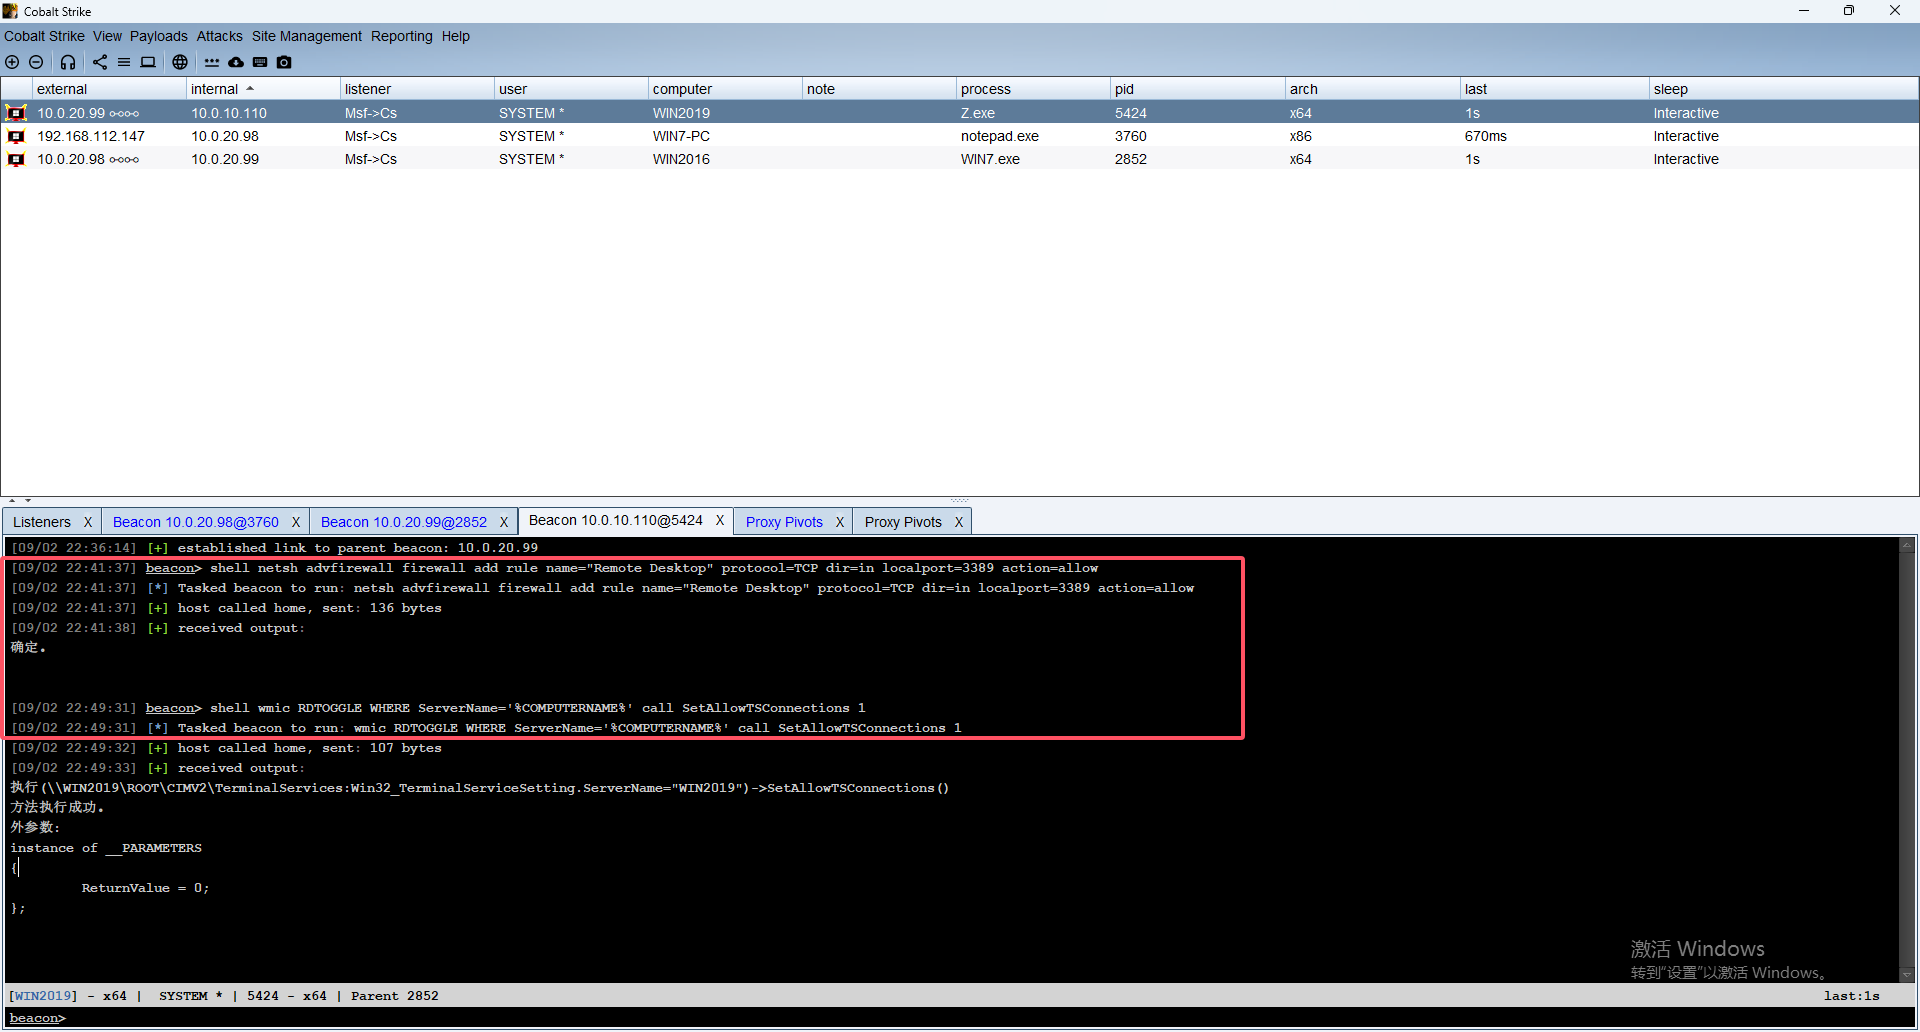1920x1032 pixels.
Task: Sort sessions by the external column header
Action: (x=110, y=89)
